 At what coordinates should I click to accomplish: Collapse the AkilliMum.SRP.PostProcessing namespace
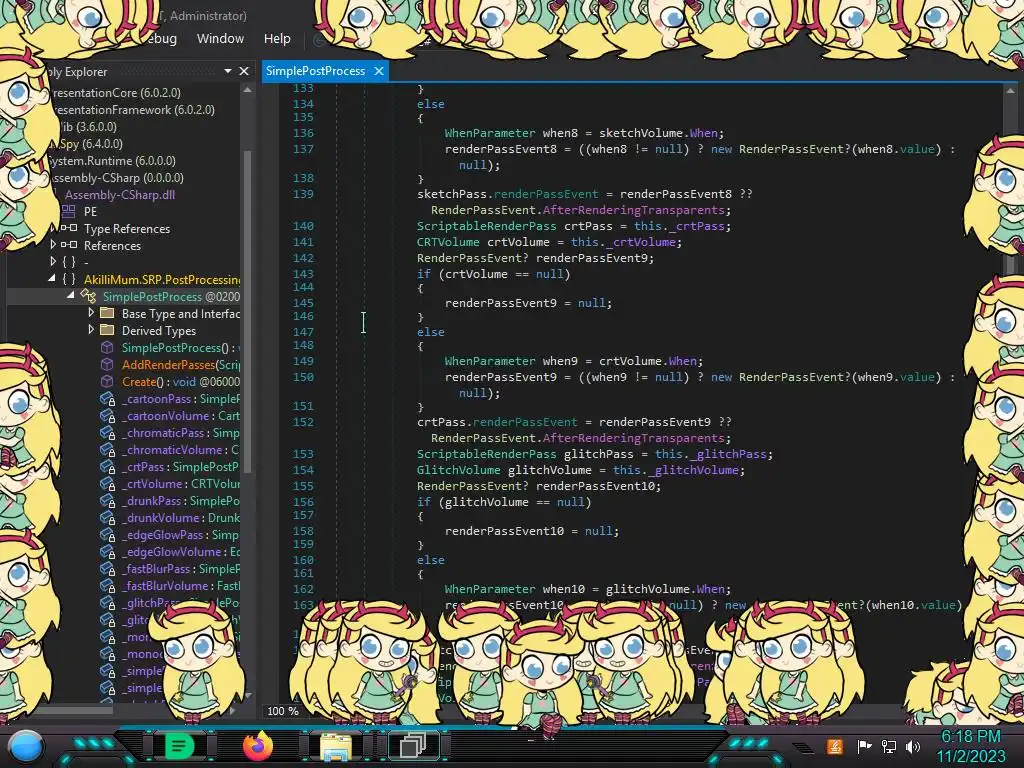click(52, 278)
